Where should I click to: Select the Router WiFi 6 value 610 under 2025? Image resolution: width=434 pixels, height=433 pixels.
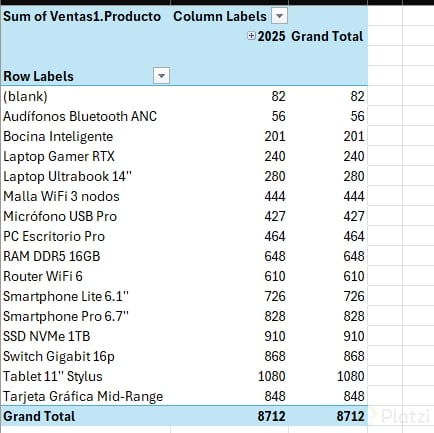275,276
